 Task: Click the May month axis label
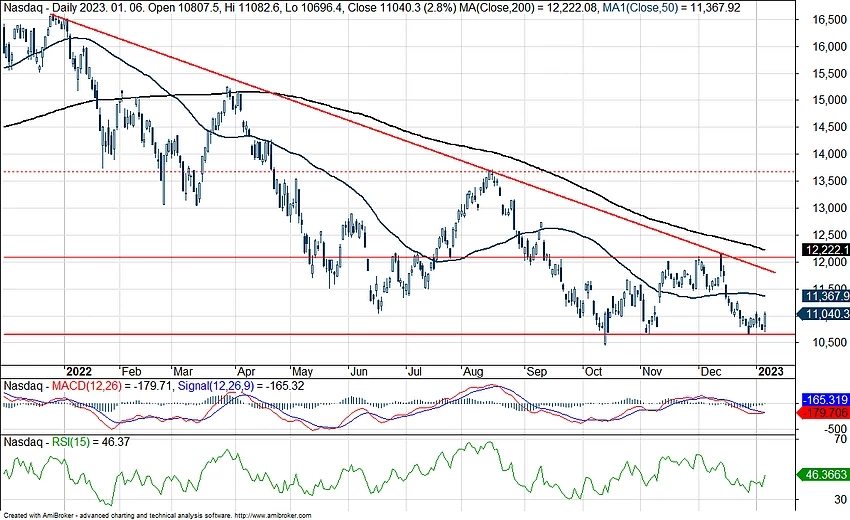[x=302, y=372]
